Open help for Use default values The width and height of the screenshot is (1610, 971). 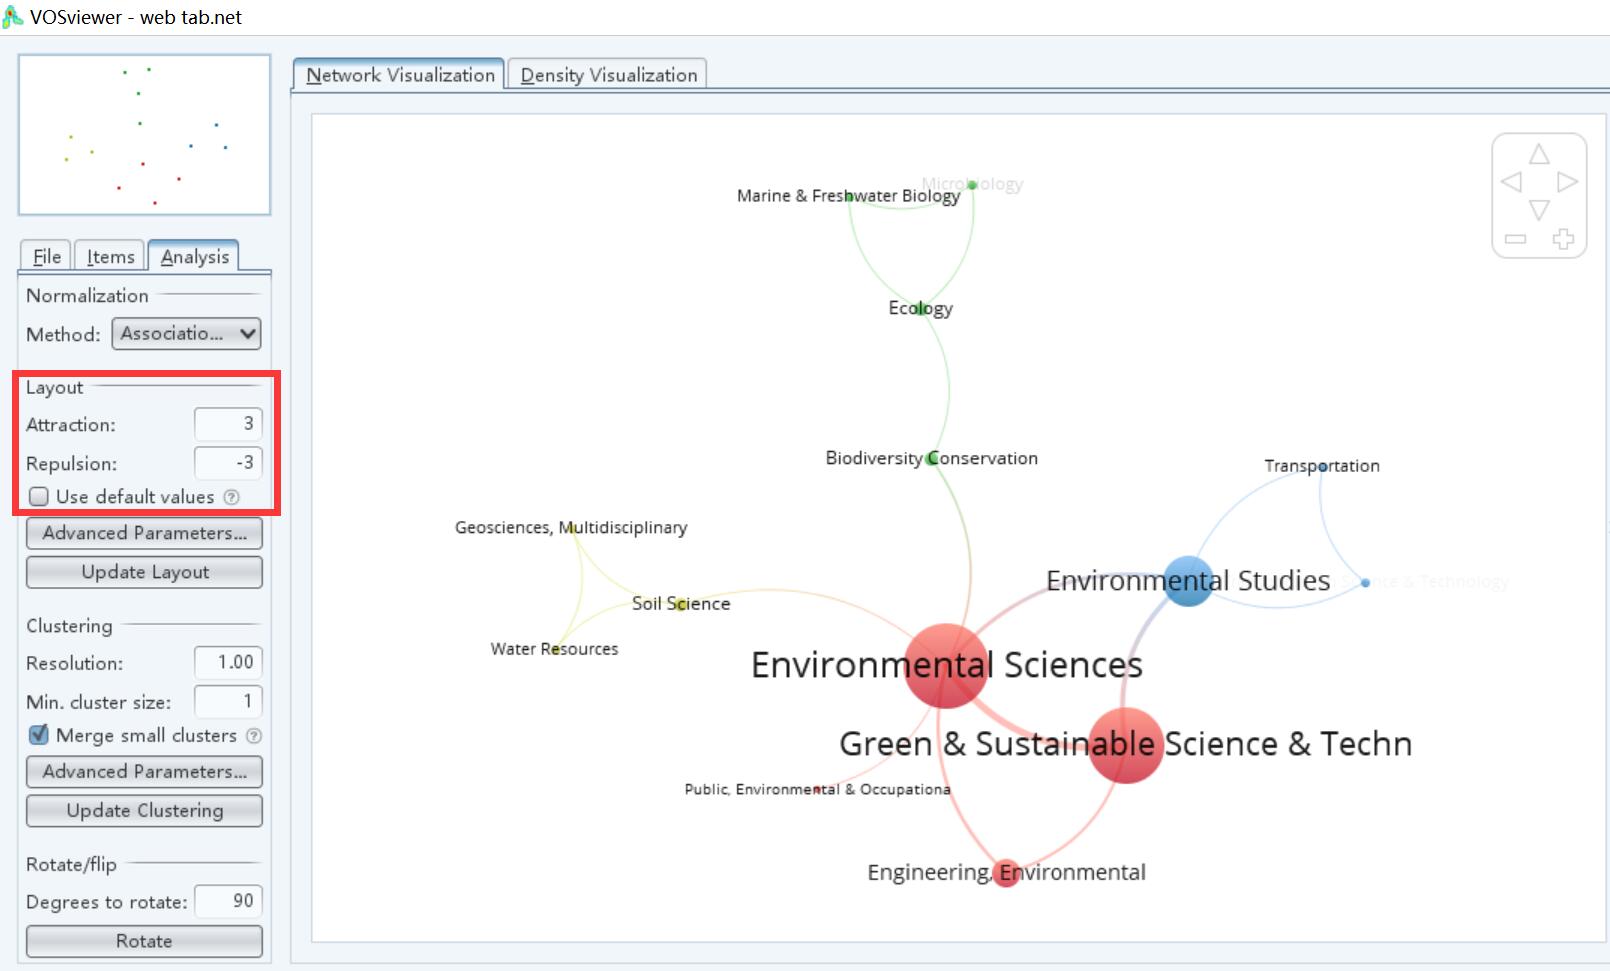point(232,496)
